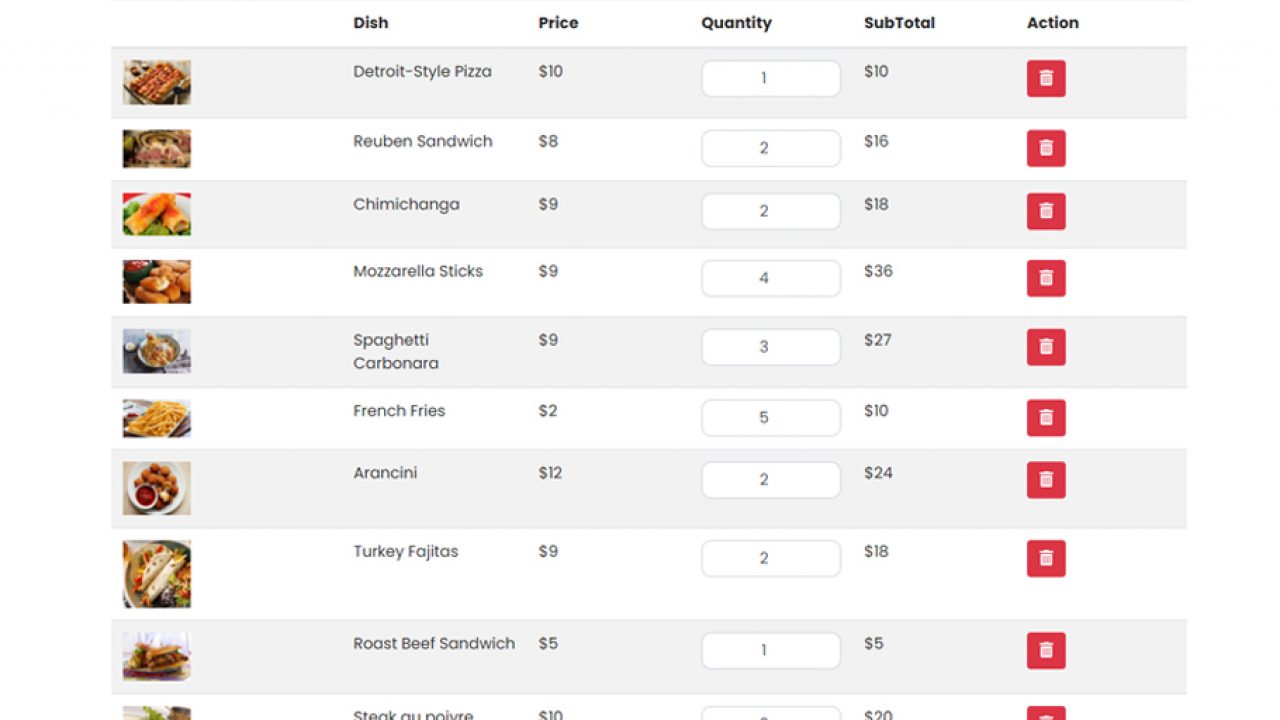Delete the Detroit-Style Pizza row
The image size is (1280, 720).
(1046, 78)
